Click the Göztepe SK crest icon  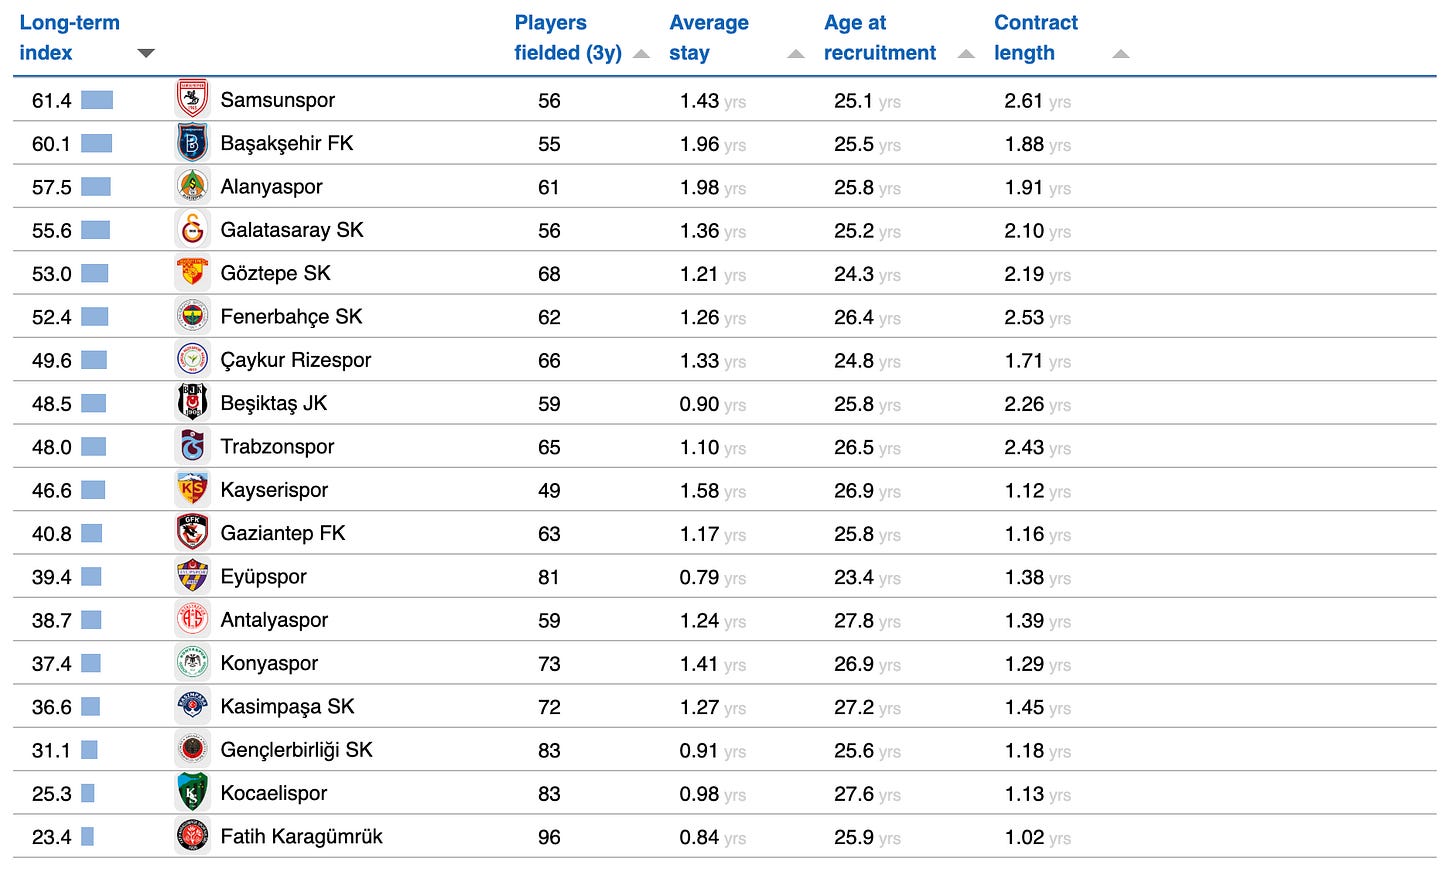click(x=192, y=273)
